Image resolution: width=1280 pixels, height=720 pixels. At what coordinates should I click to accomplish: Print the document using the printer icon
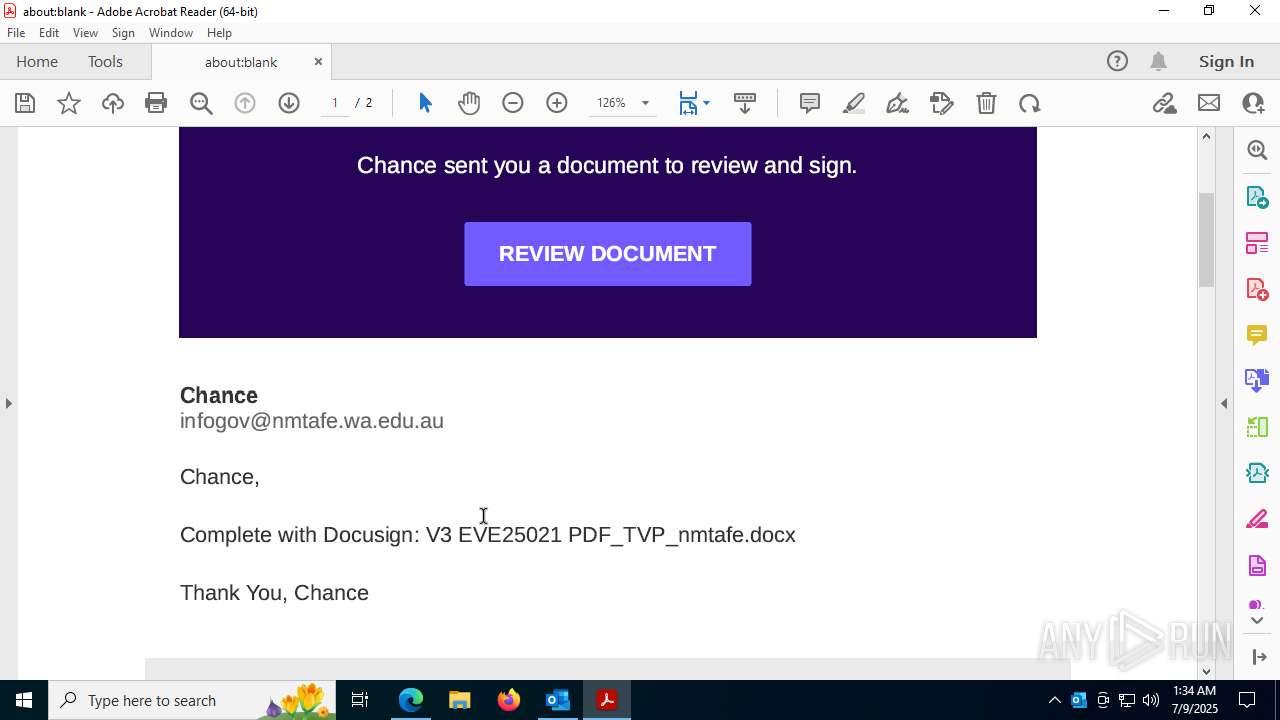tap(156, 103)
